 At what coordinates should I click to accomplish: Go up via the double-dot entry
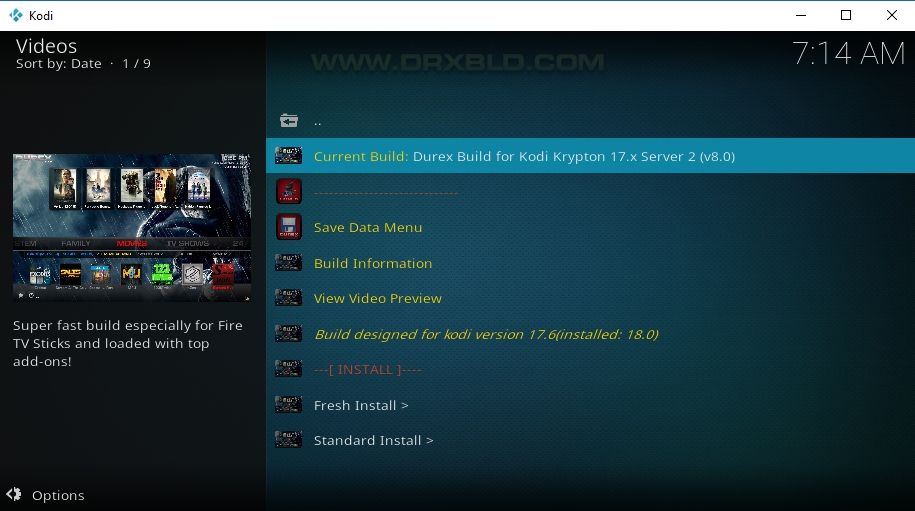(x=317, y=122)
